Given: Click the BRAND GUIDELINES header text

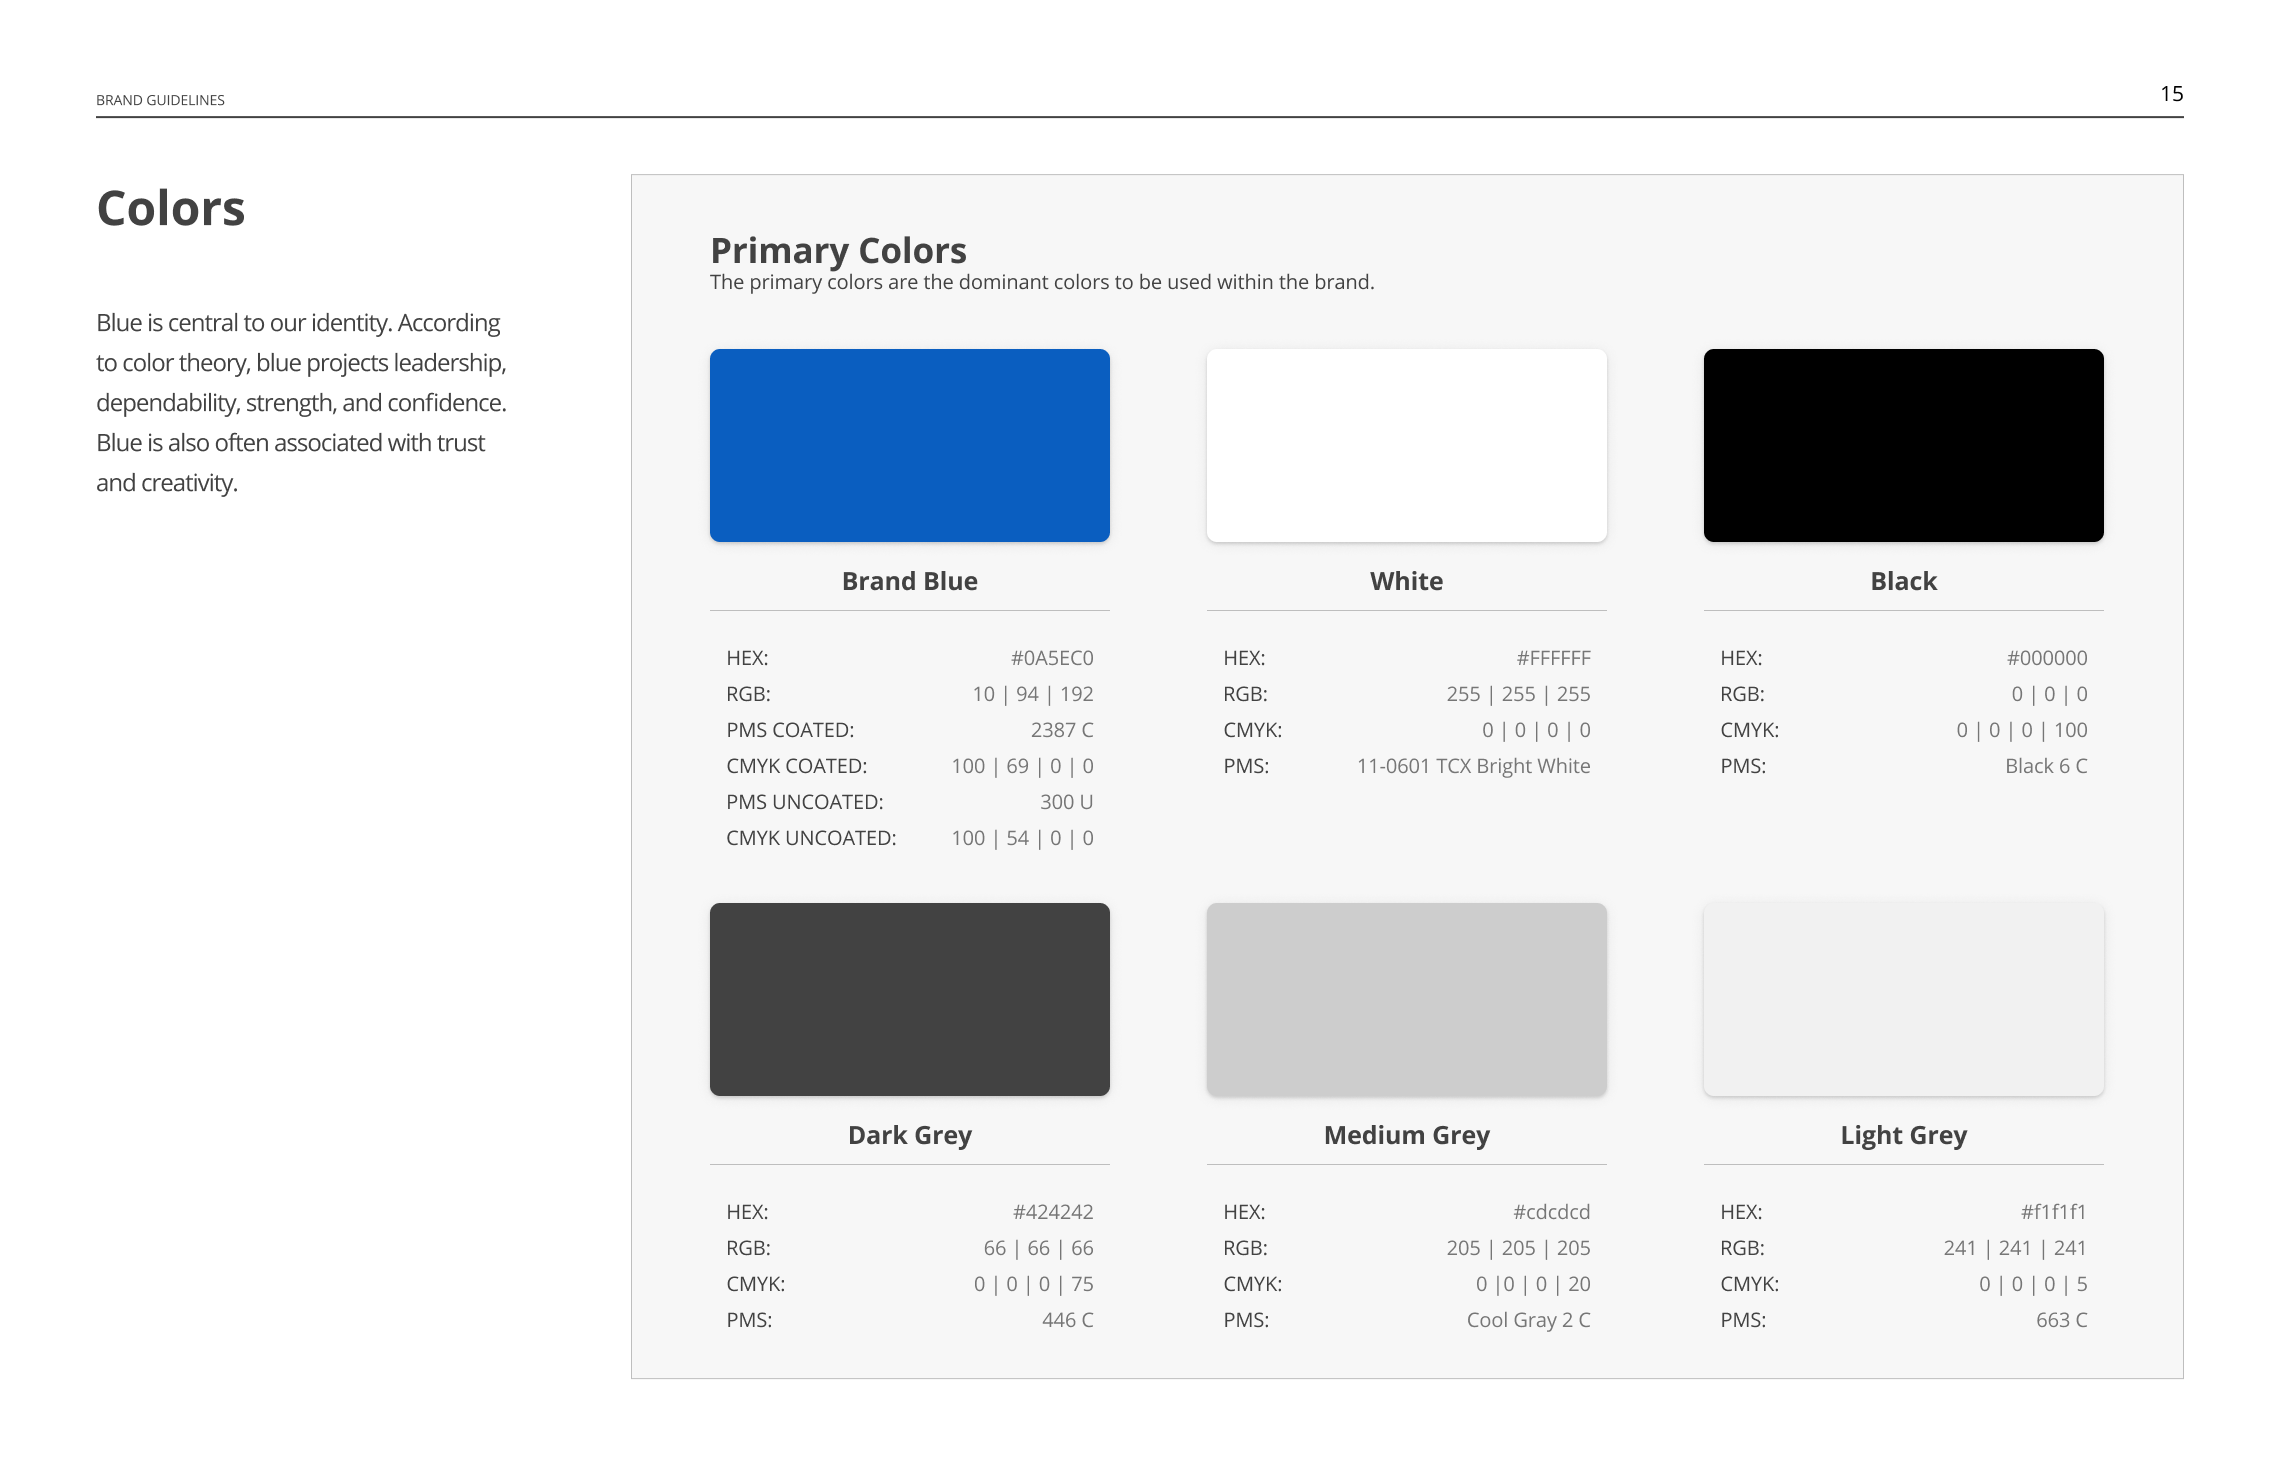Looking at the screenshot, I should click(160, 100).
